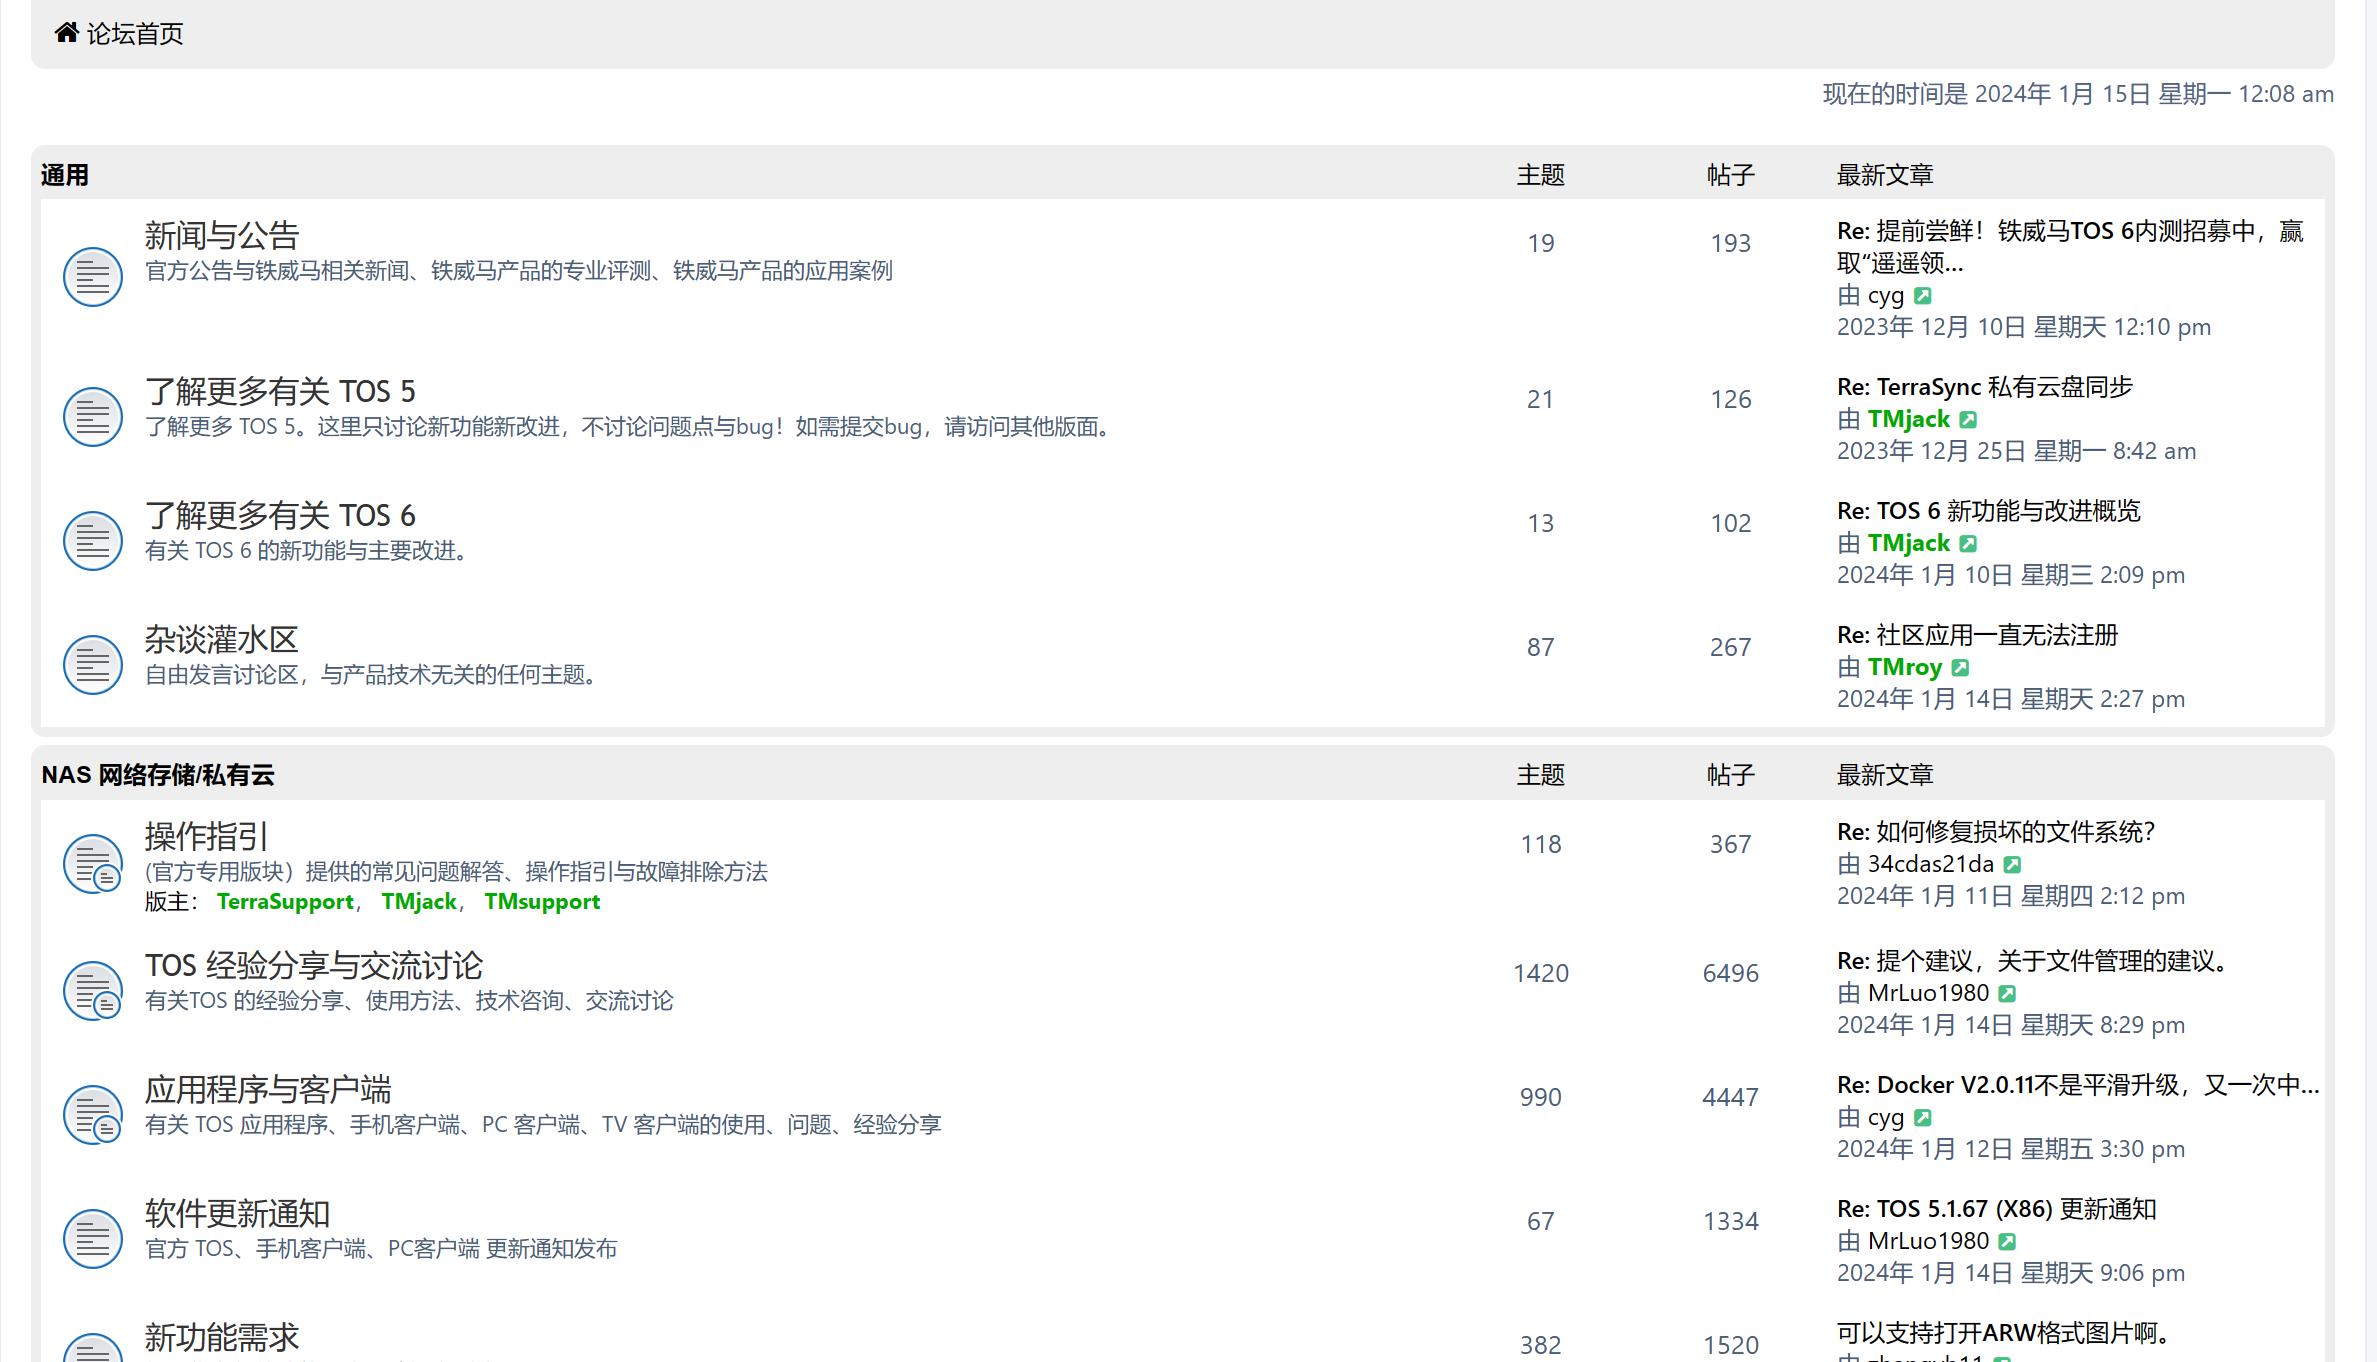Open post Re: Docker V2.0.11不是平滑升级
2377x1362 pixels.
tap(2078, 1085)
